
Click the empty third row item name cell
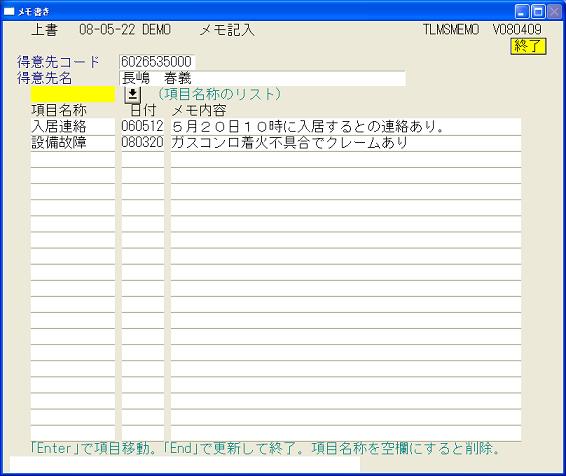(x=73, y=159)
